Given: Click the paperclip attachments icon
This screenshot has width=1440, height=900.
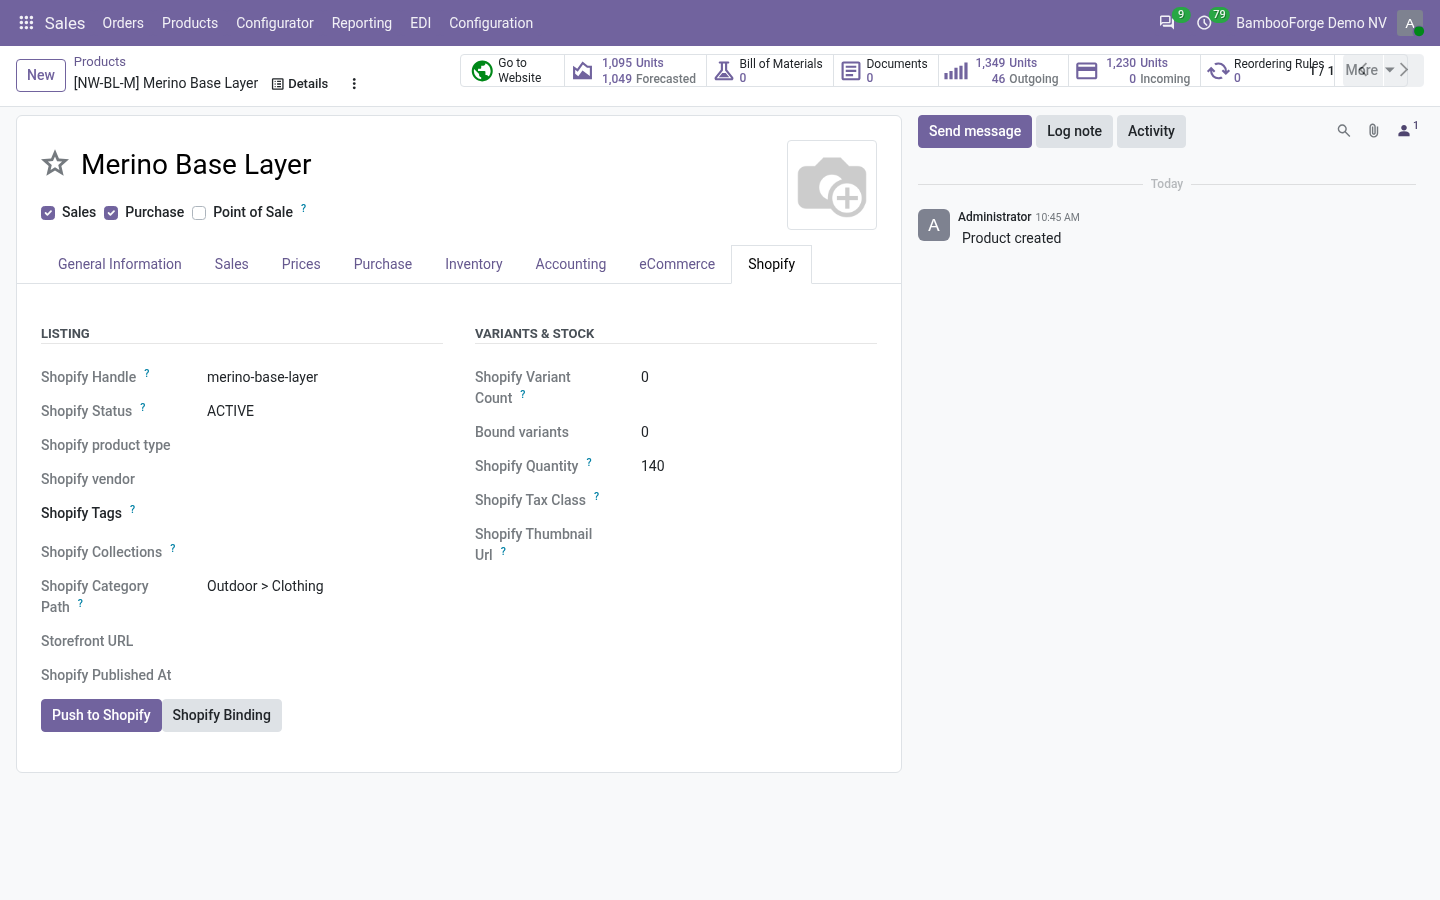Looking at the screenshot, I should 1374,131.
